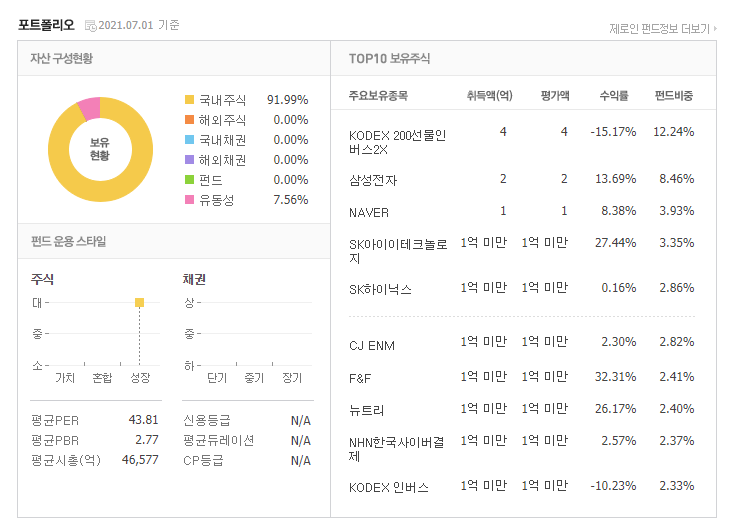Click the 27.44% return value
This screenshot has width=735, height=532.
615,243
